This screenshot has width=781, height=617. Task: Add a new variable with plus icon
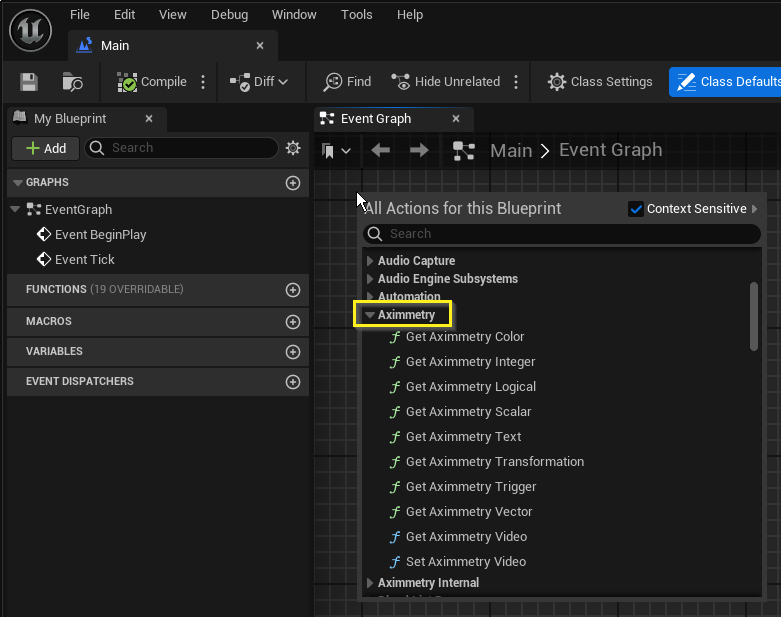click(293, 352)
